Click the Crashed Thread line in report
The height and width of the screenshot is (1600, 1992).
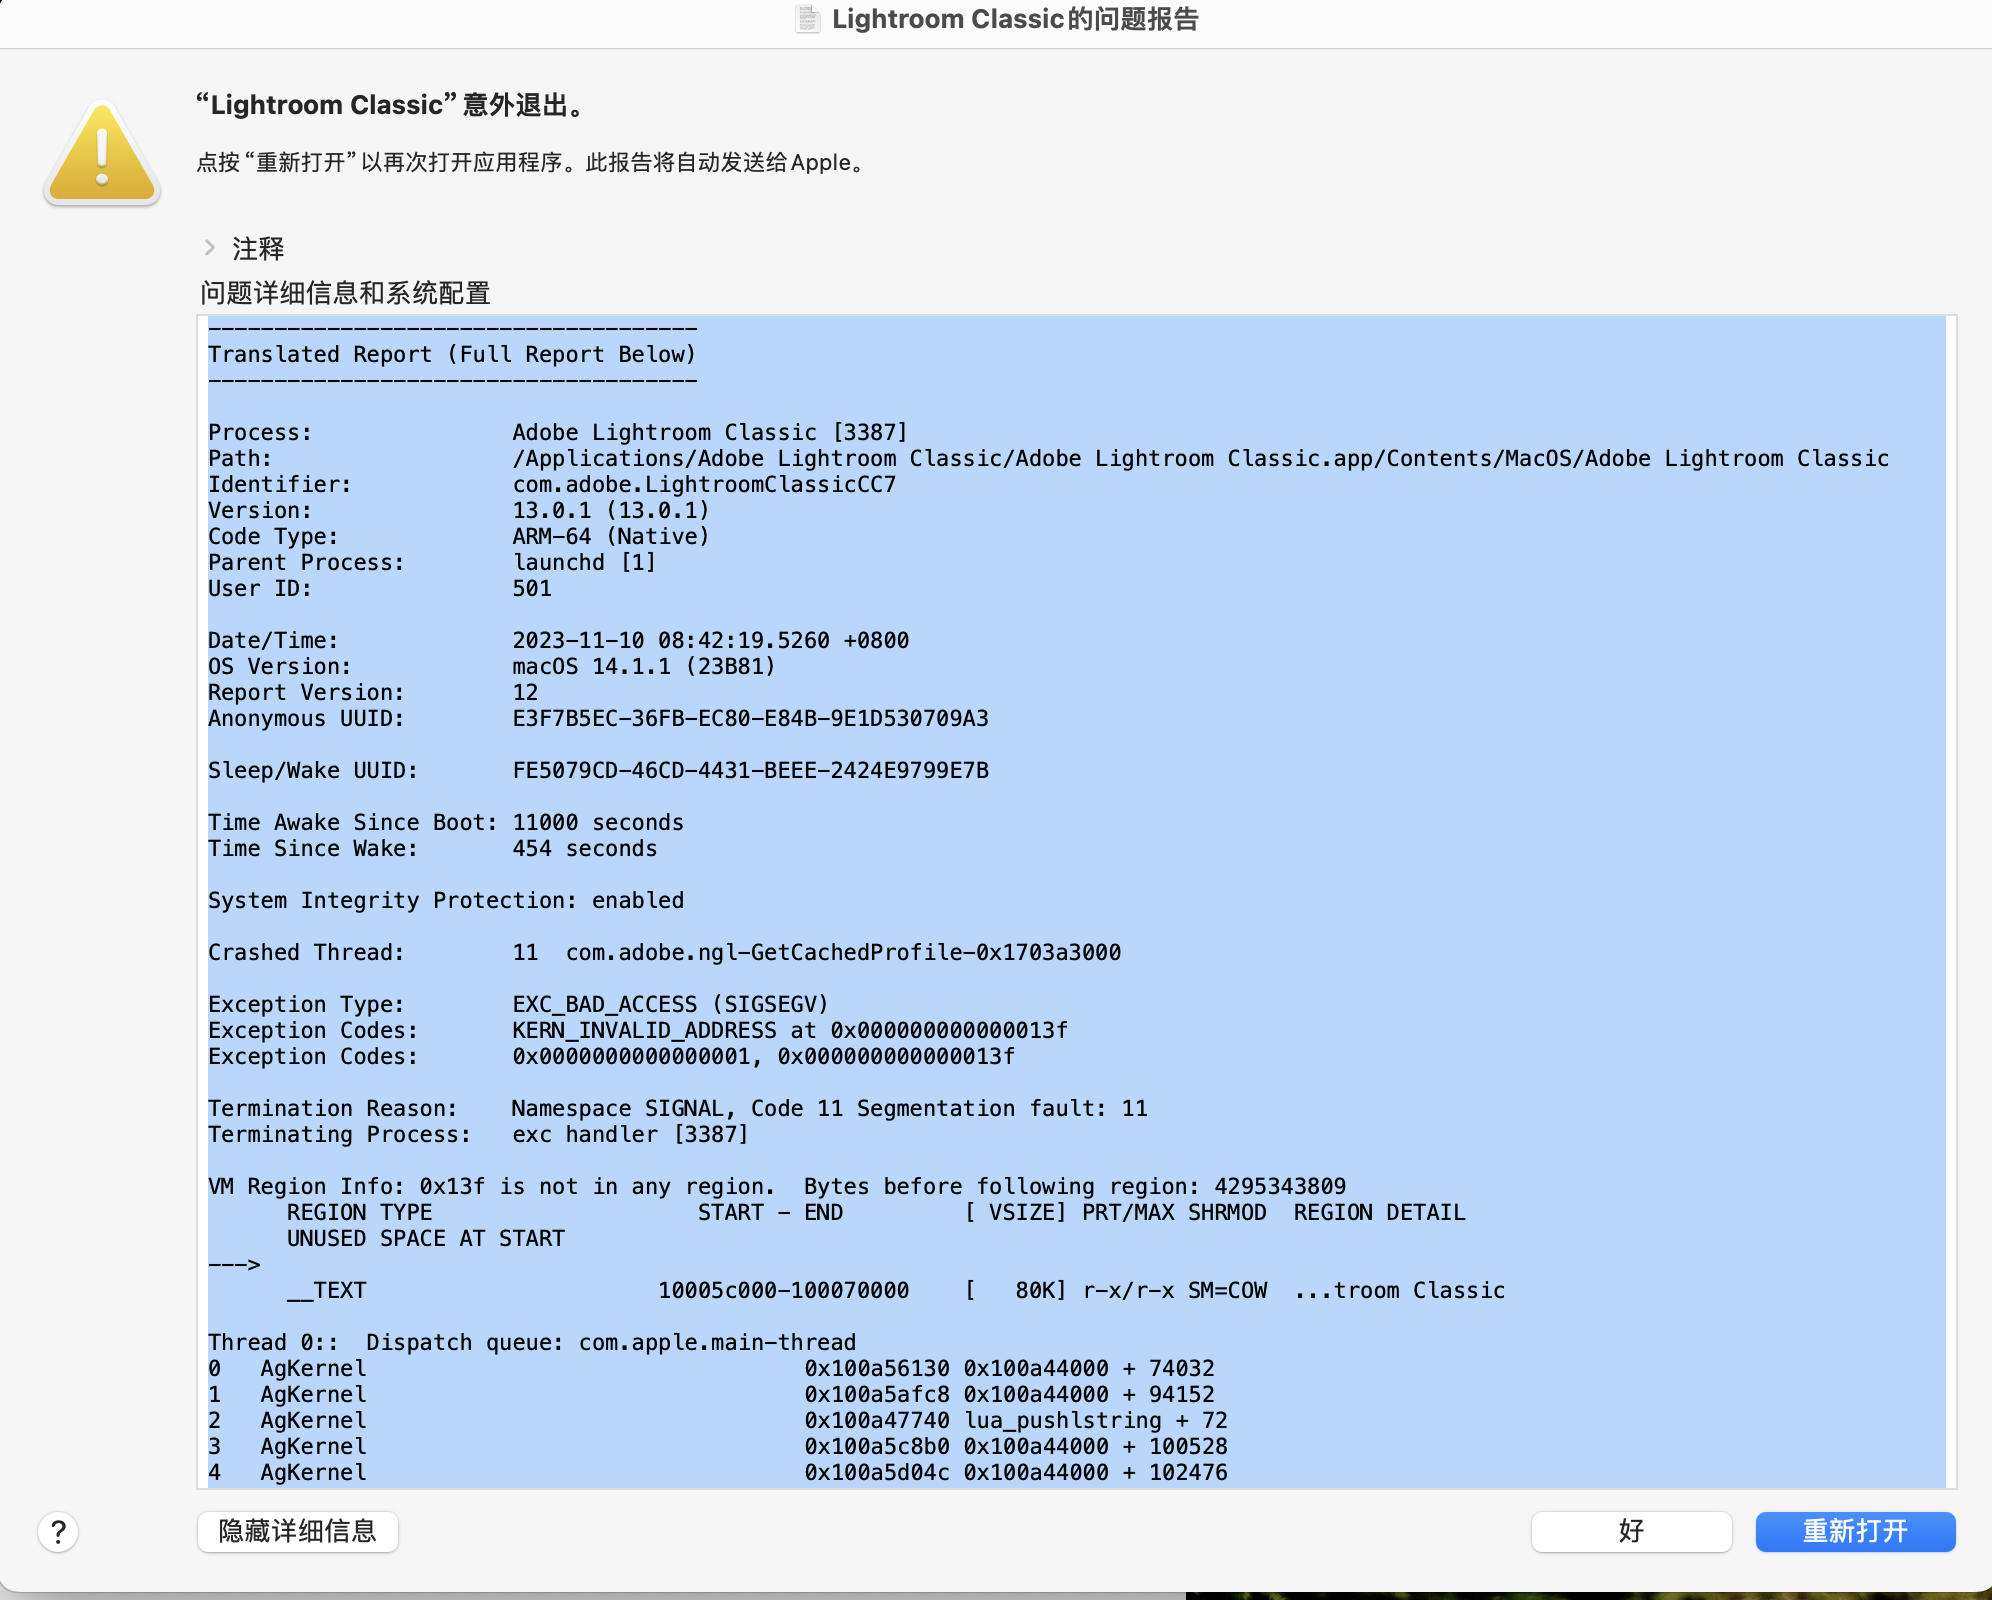[664, 952]
